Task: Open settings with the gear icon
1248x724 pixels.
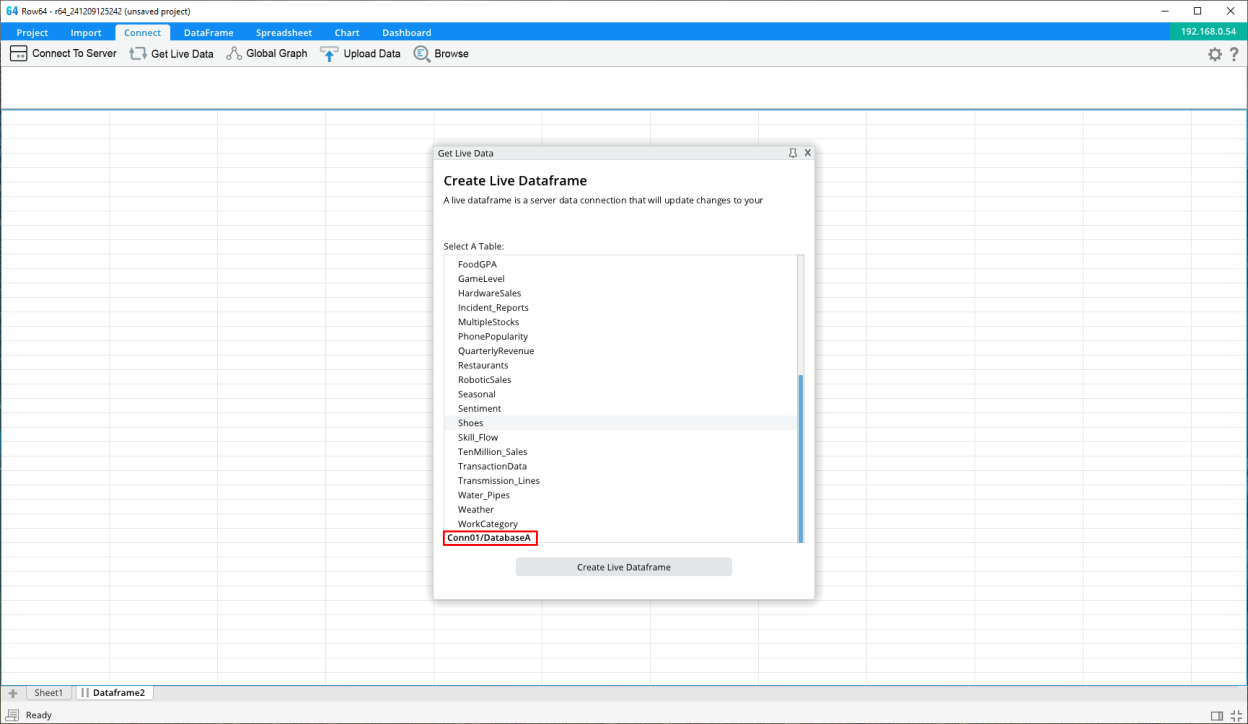Action: [1215, 55]
